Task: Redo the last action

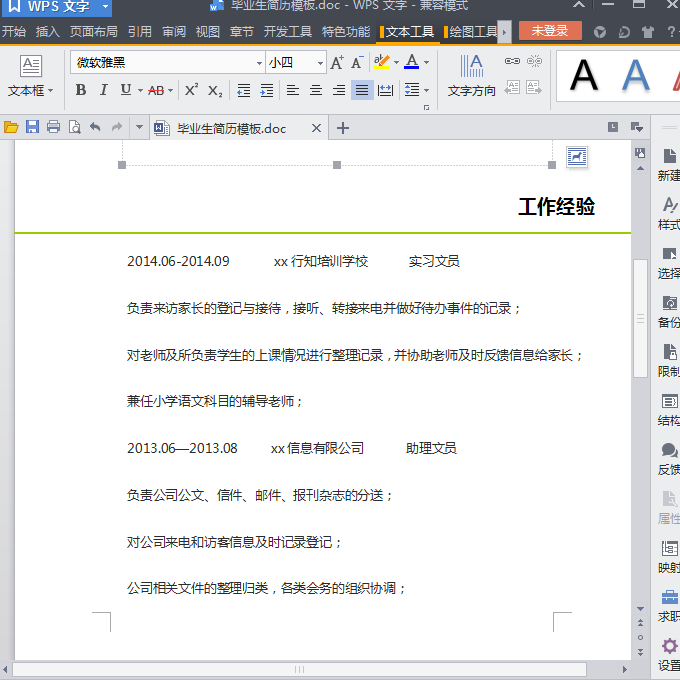Action: (x=117, y=127)
